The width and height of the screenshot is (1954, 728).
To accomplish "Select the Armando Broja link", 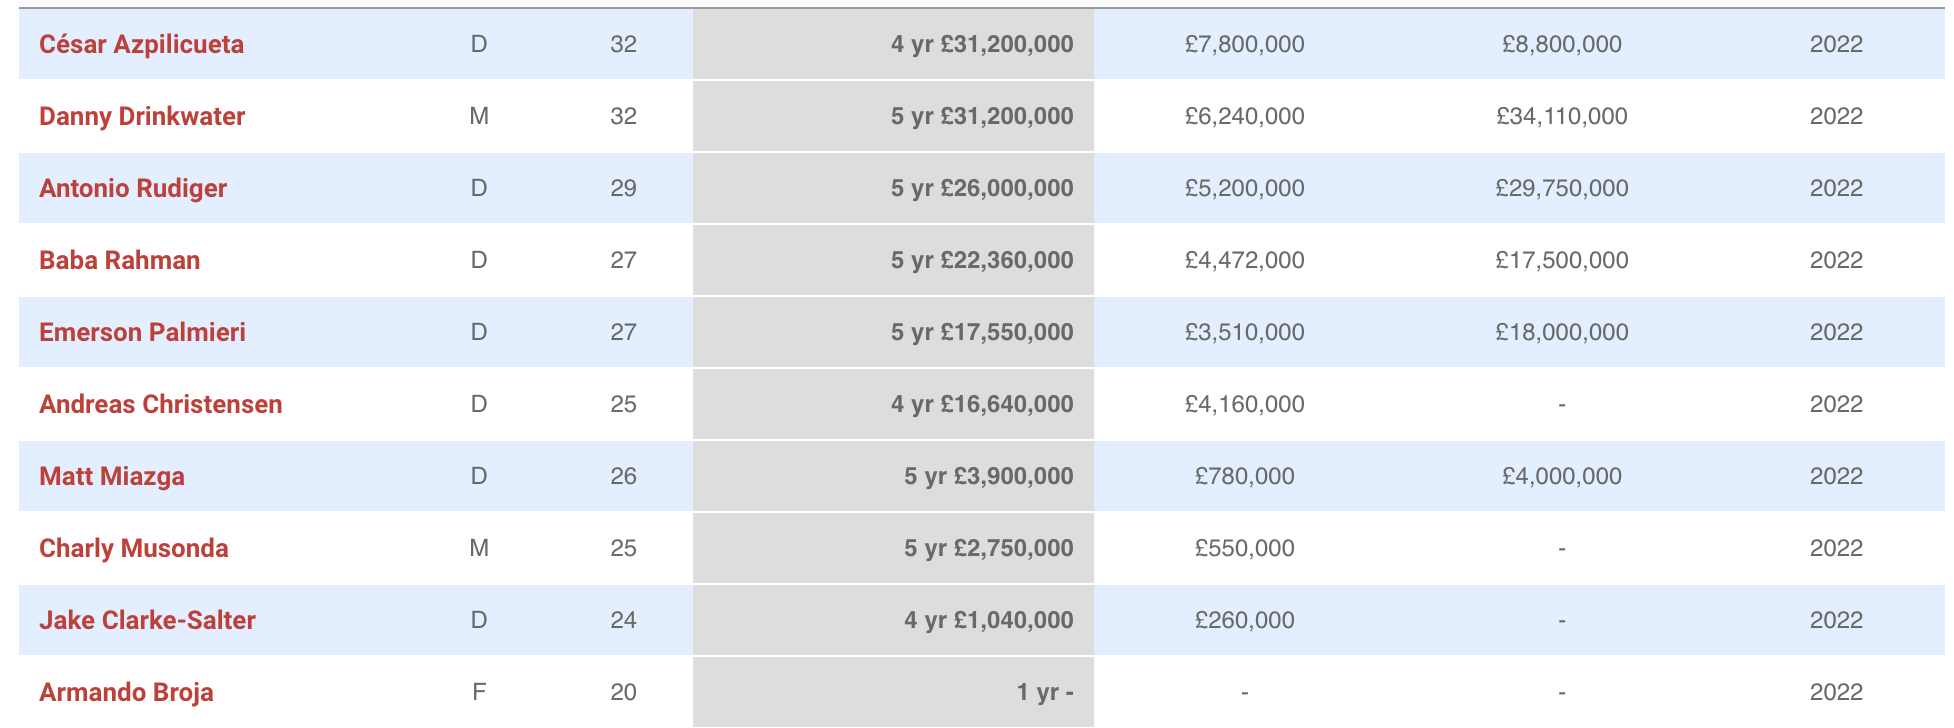I will [x=126, y=692].
